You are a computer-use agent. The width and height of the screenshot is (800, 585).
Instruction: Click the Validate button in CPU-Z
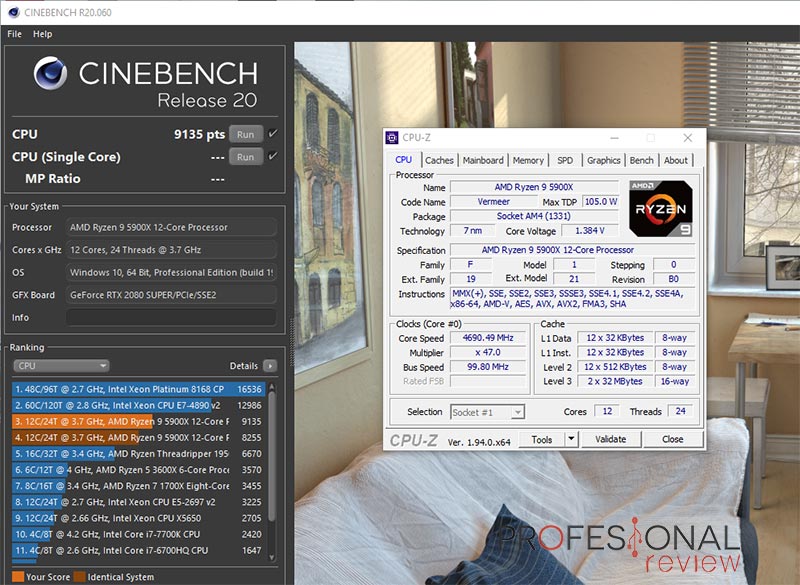tap(610, 439)
